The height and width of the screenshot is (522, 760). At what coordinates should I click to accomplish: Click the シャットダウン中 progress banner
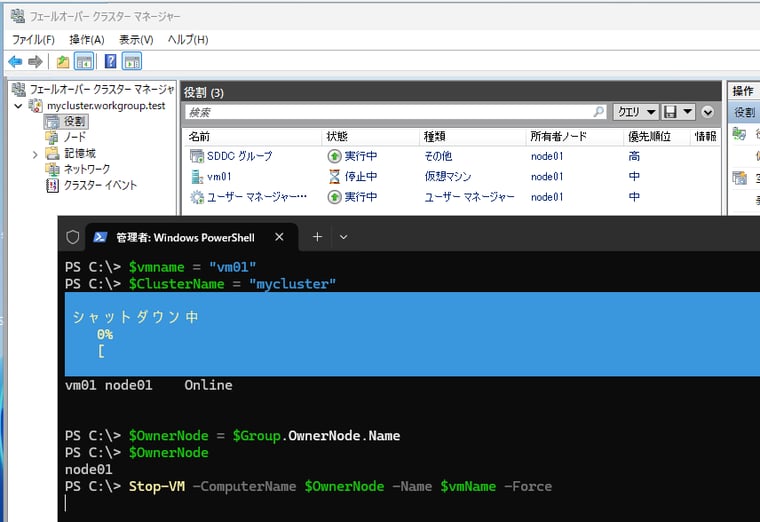click(x=412, y=333)
